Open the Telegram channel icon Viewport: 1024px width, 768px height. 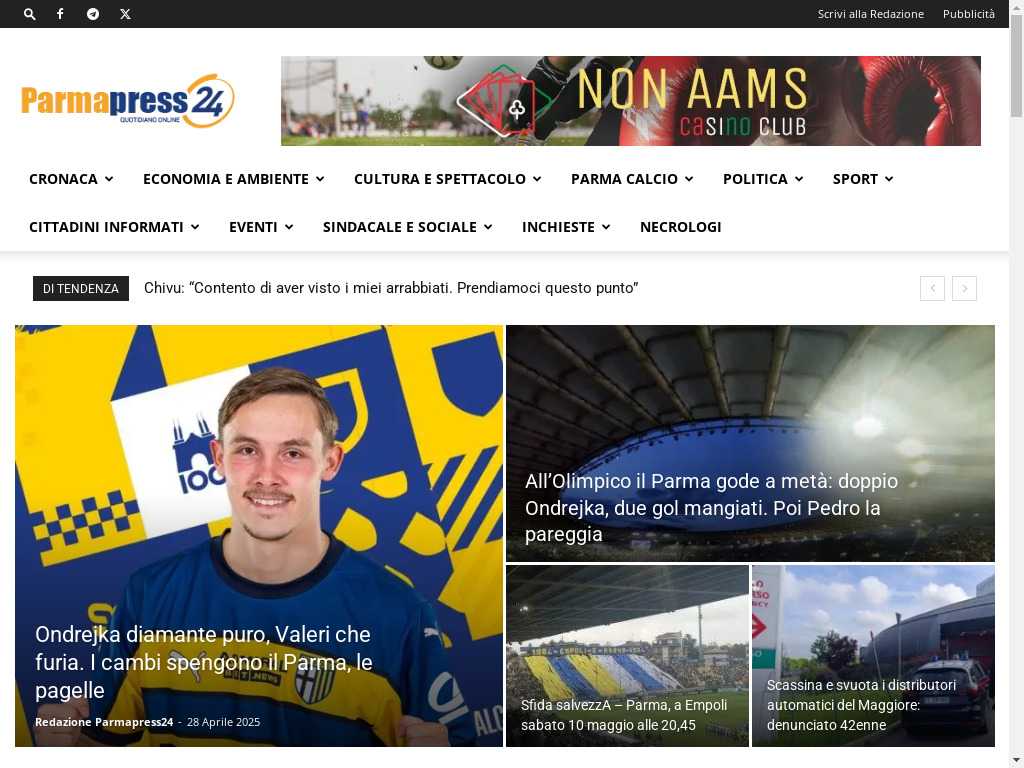pyautogui.click(x=93, y=14)
